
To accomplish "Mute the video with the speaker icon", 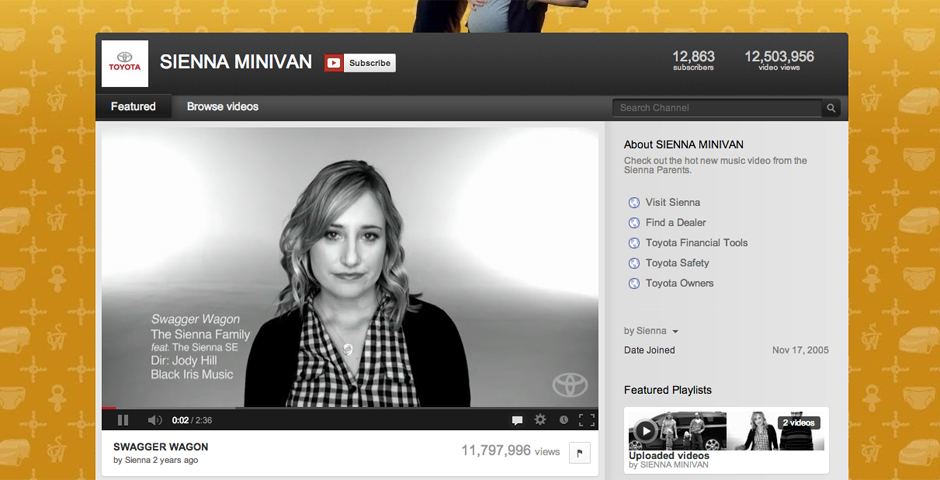I will pyautogui.click(x=155, y=420).
